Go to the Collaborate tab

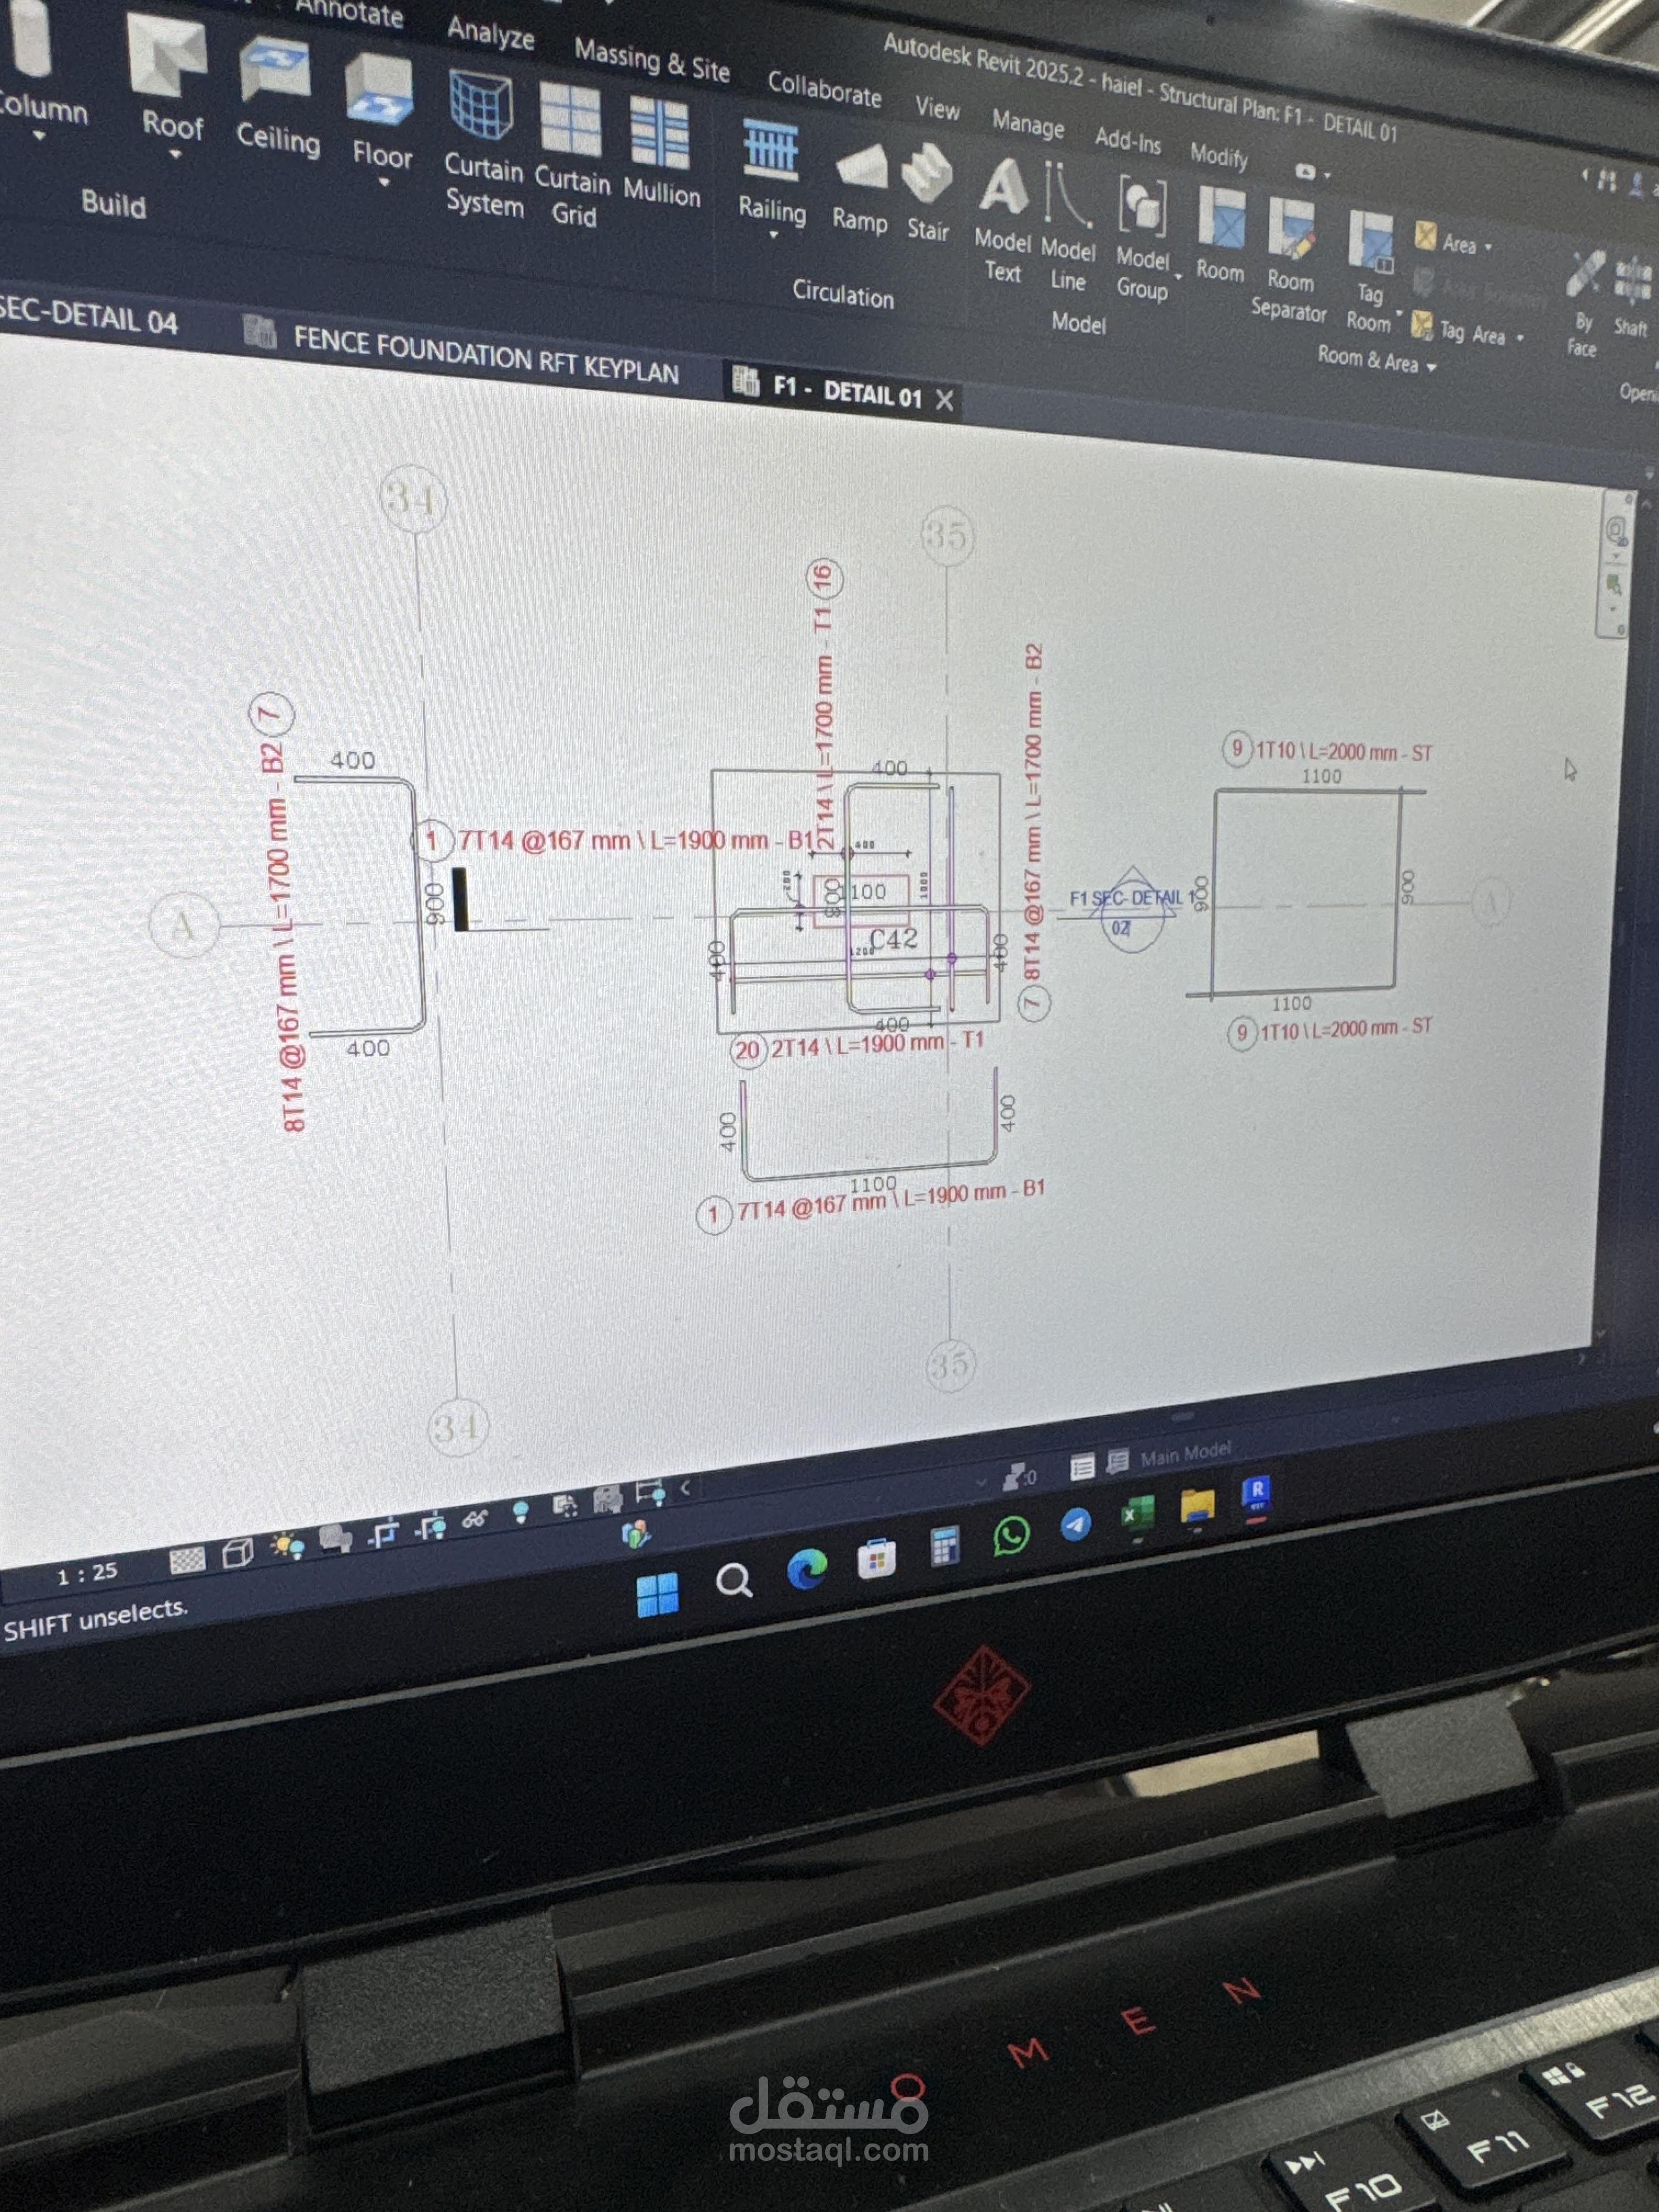824,88
